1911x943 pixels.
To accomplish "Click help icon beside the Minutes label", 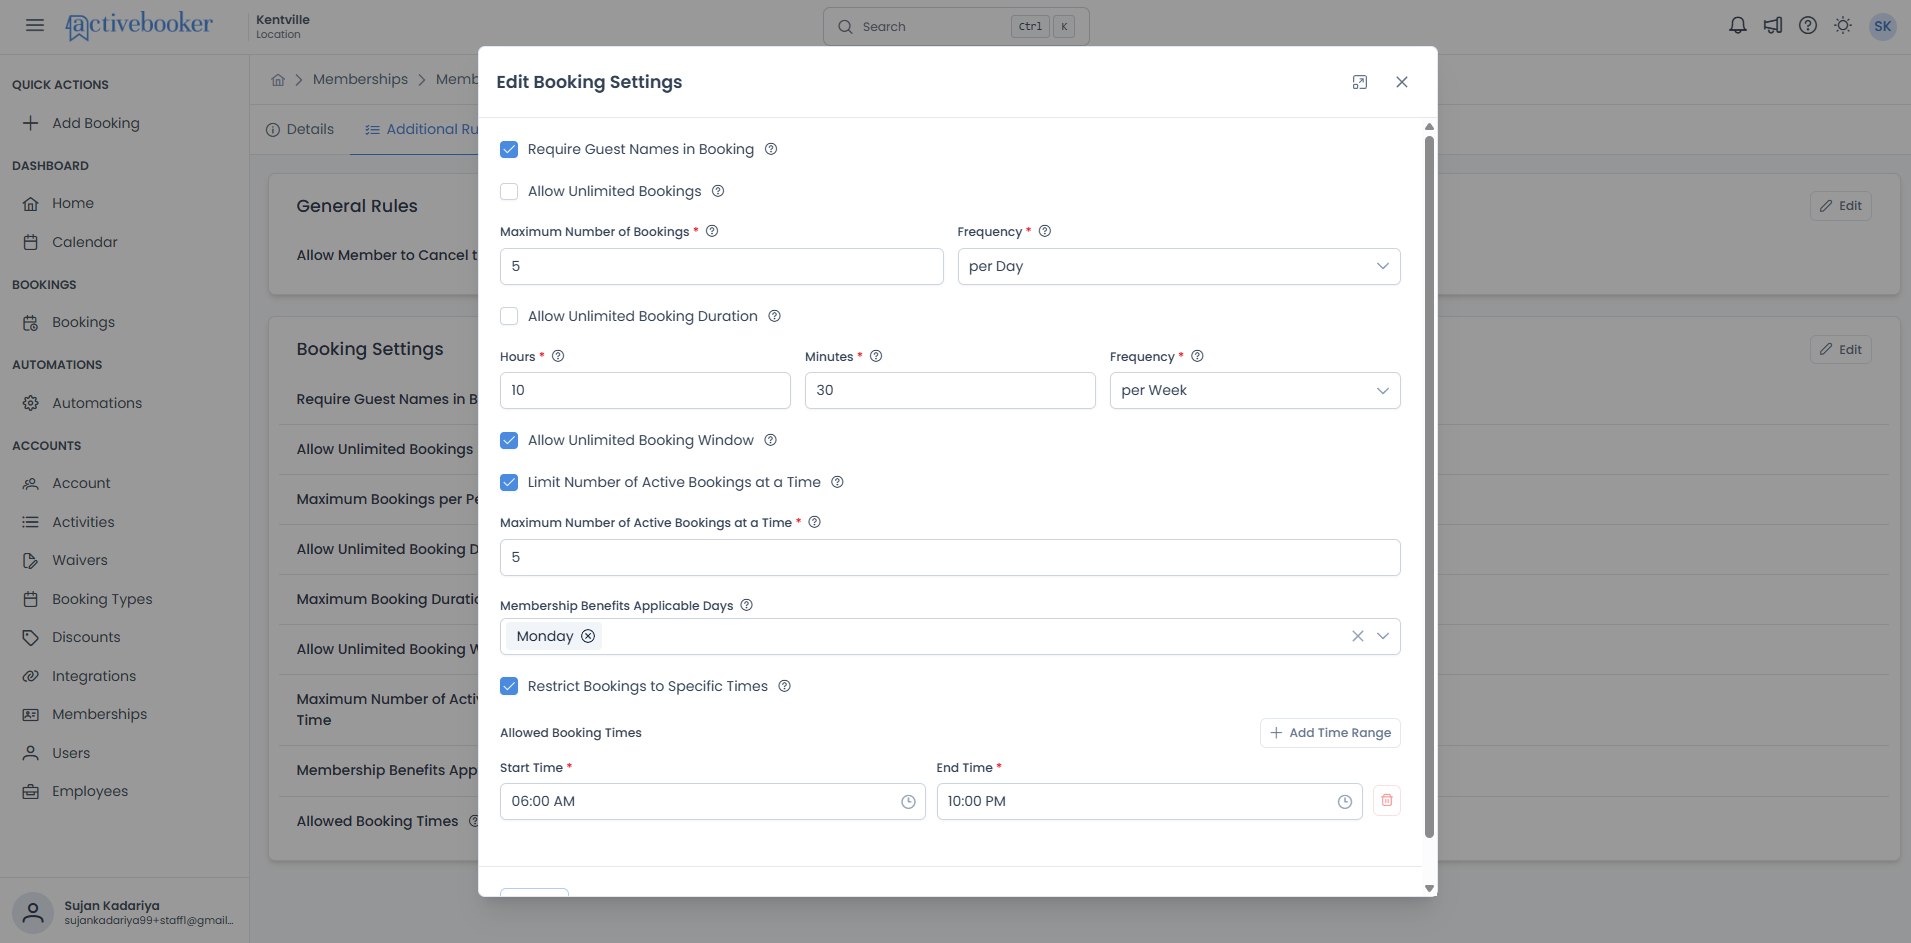I will (876, 356).
